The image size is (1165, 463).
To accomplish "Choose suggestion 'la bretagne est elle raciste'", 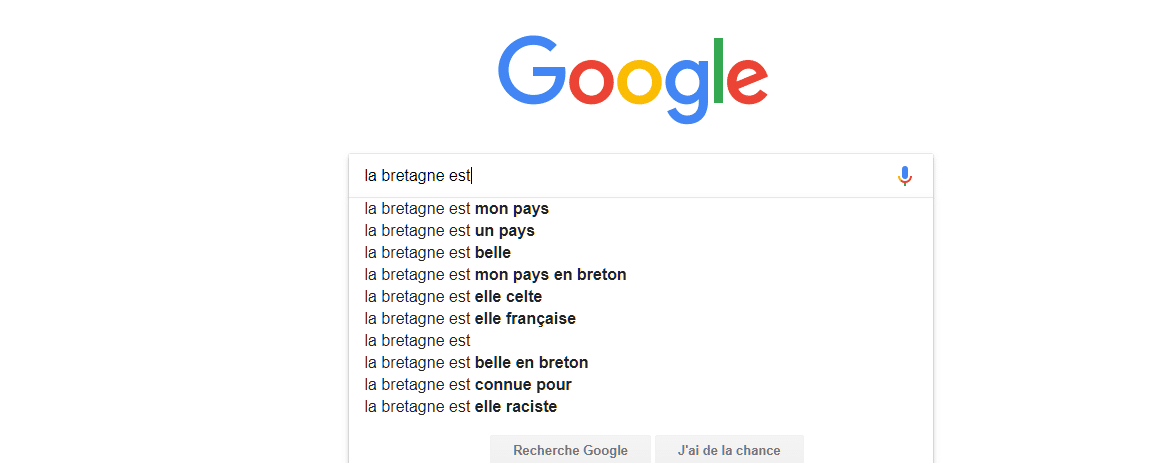I will pyautogui.click(x=640, y=407).
